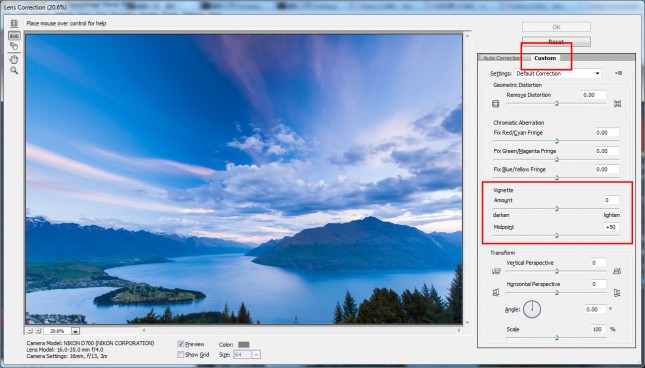Switch to the Custom tab
The width and height of the screenshot is (645, 368).
tap(545, 58)
